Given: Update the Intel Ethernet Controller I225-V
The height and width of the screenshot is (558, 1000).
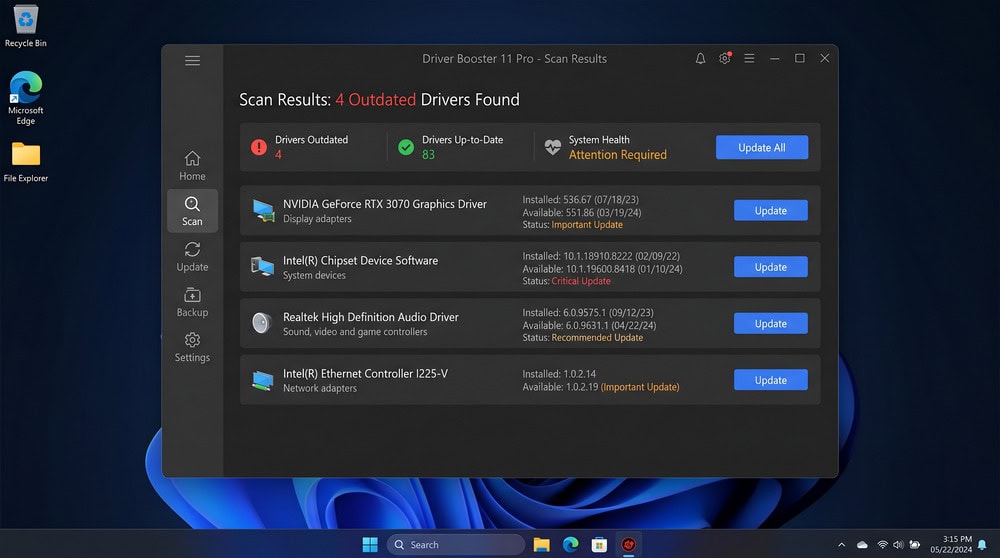Looking at the screenshot, I should tap(770, 380).
